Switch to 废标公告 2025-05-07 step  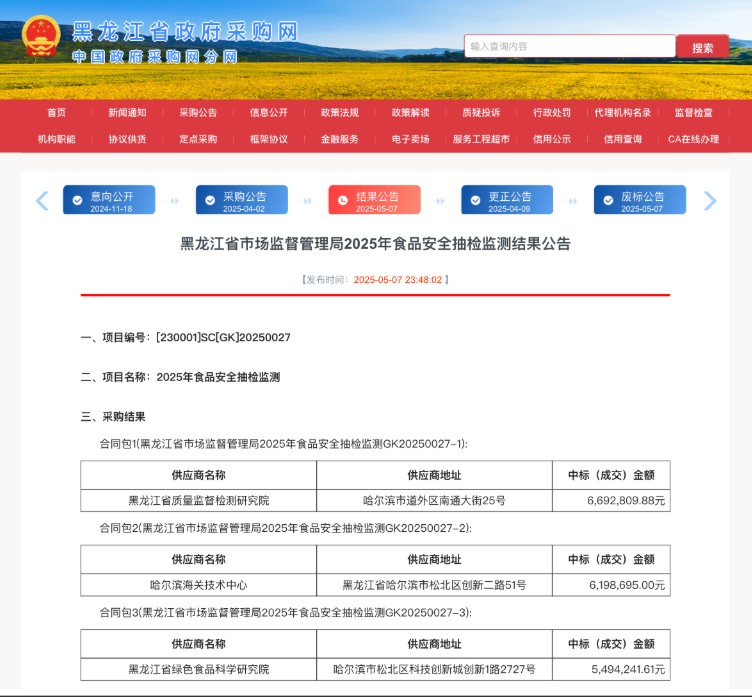(x=640, y=200)
